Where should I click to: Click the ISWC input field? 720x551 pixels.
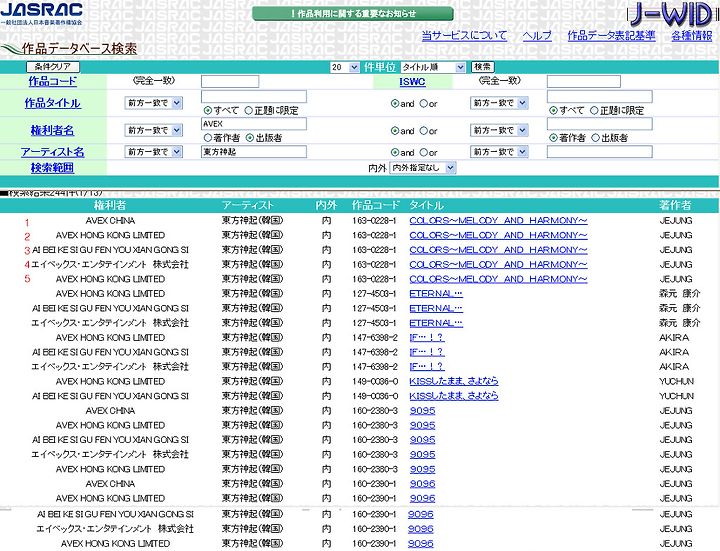click(584, 82)
